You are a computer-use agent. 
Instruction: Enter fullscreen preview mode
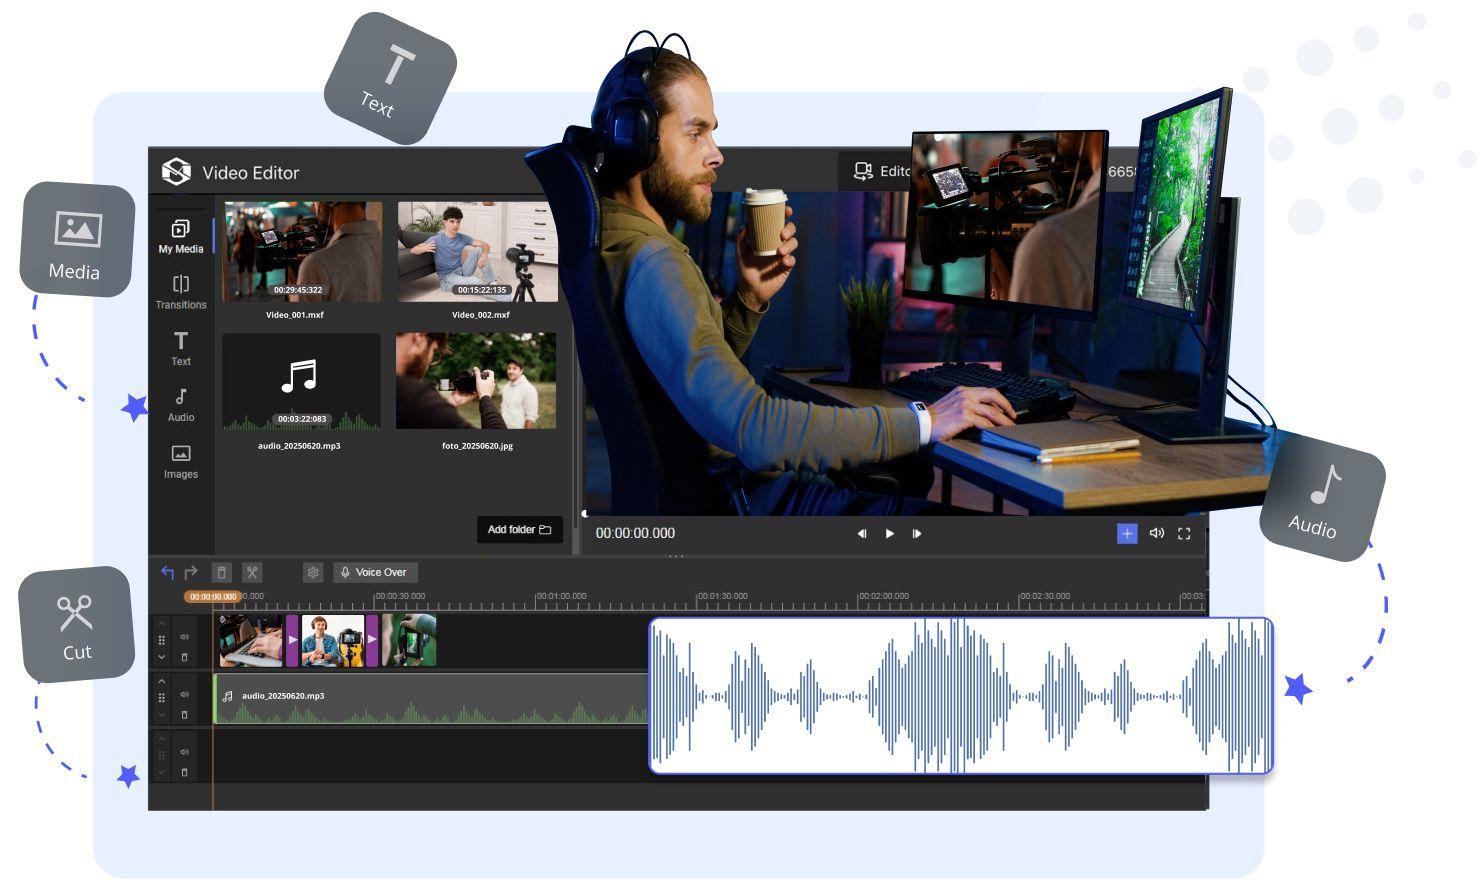1184,533
